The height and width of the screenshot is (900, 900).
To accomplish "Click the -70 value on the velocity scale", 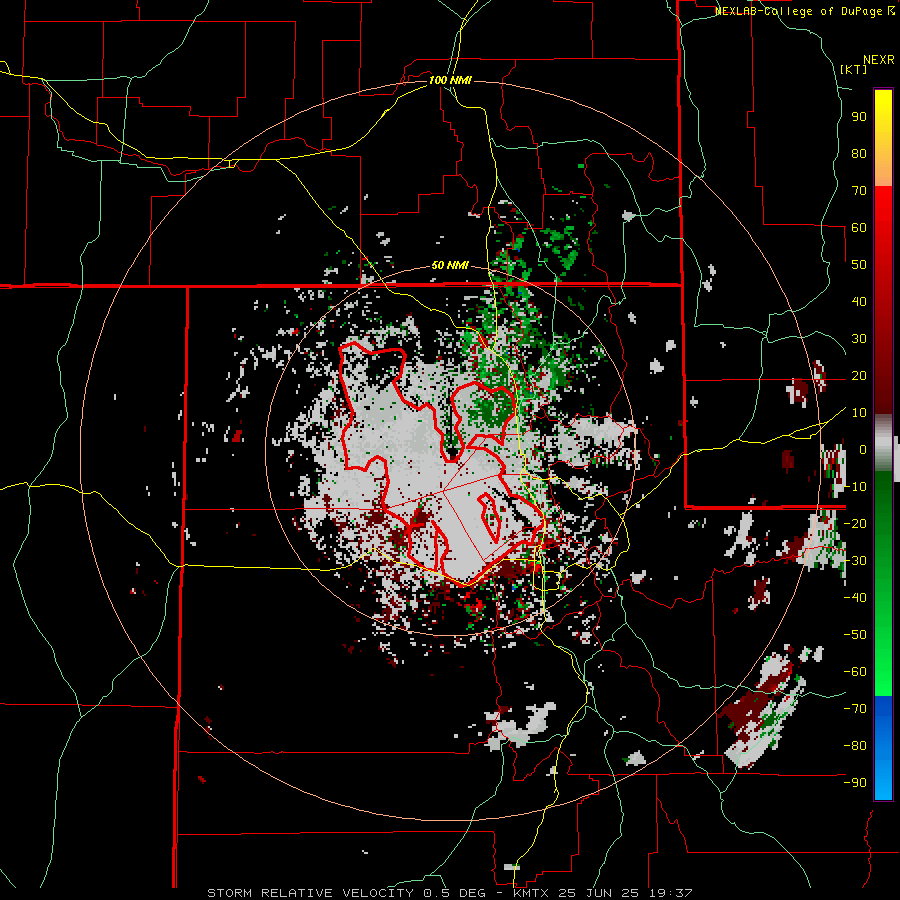I will [855, 709].
